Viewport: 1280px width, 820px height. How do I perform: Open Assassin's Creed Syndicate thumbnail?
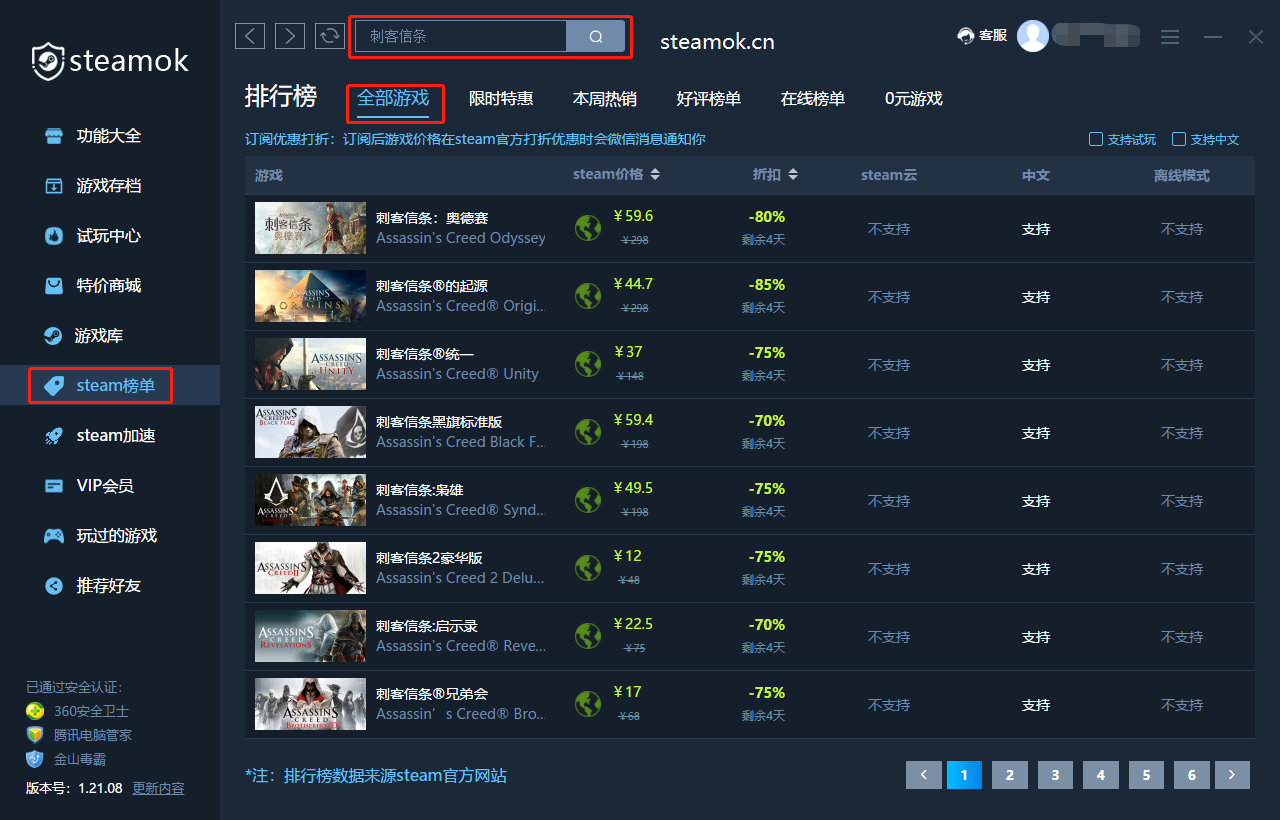[x=310, y=500]
